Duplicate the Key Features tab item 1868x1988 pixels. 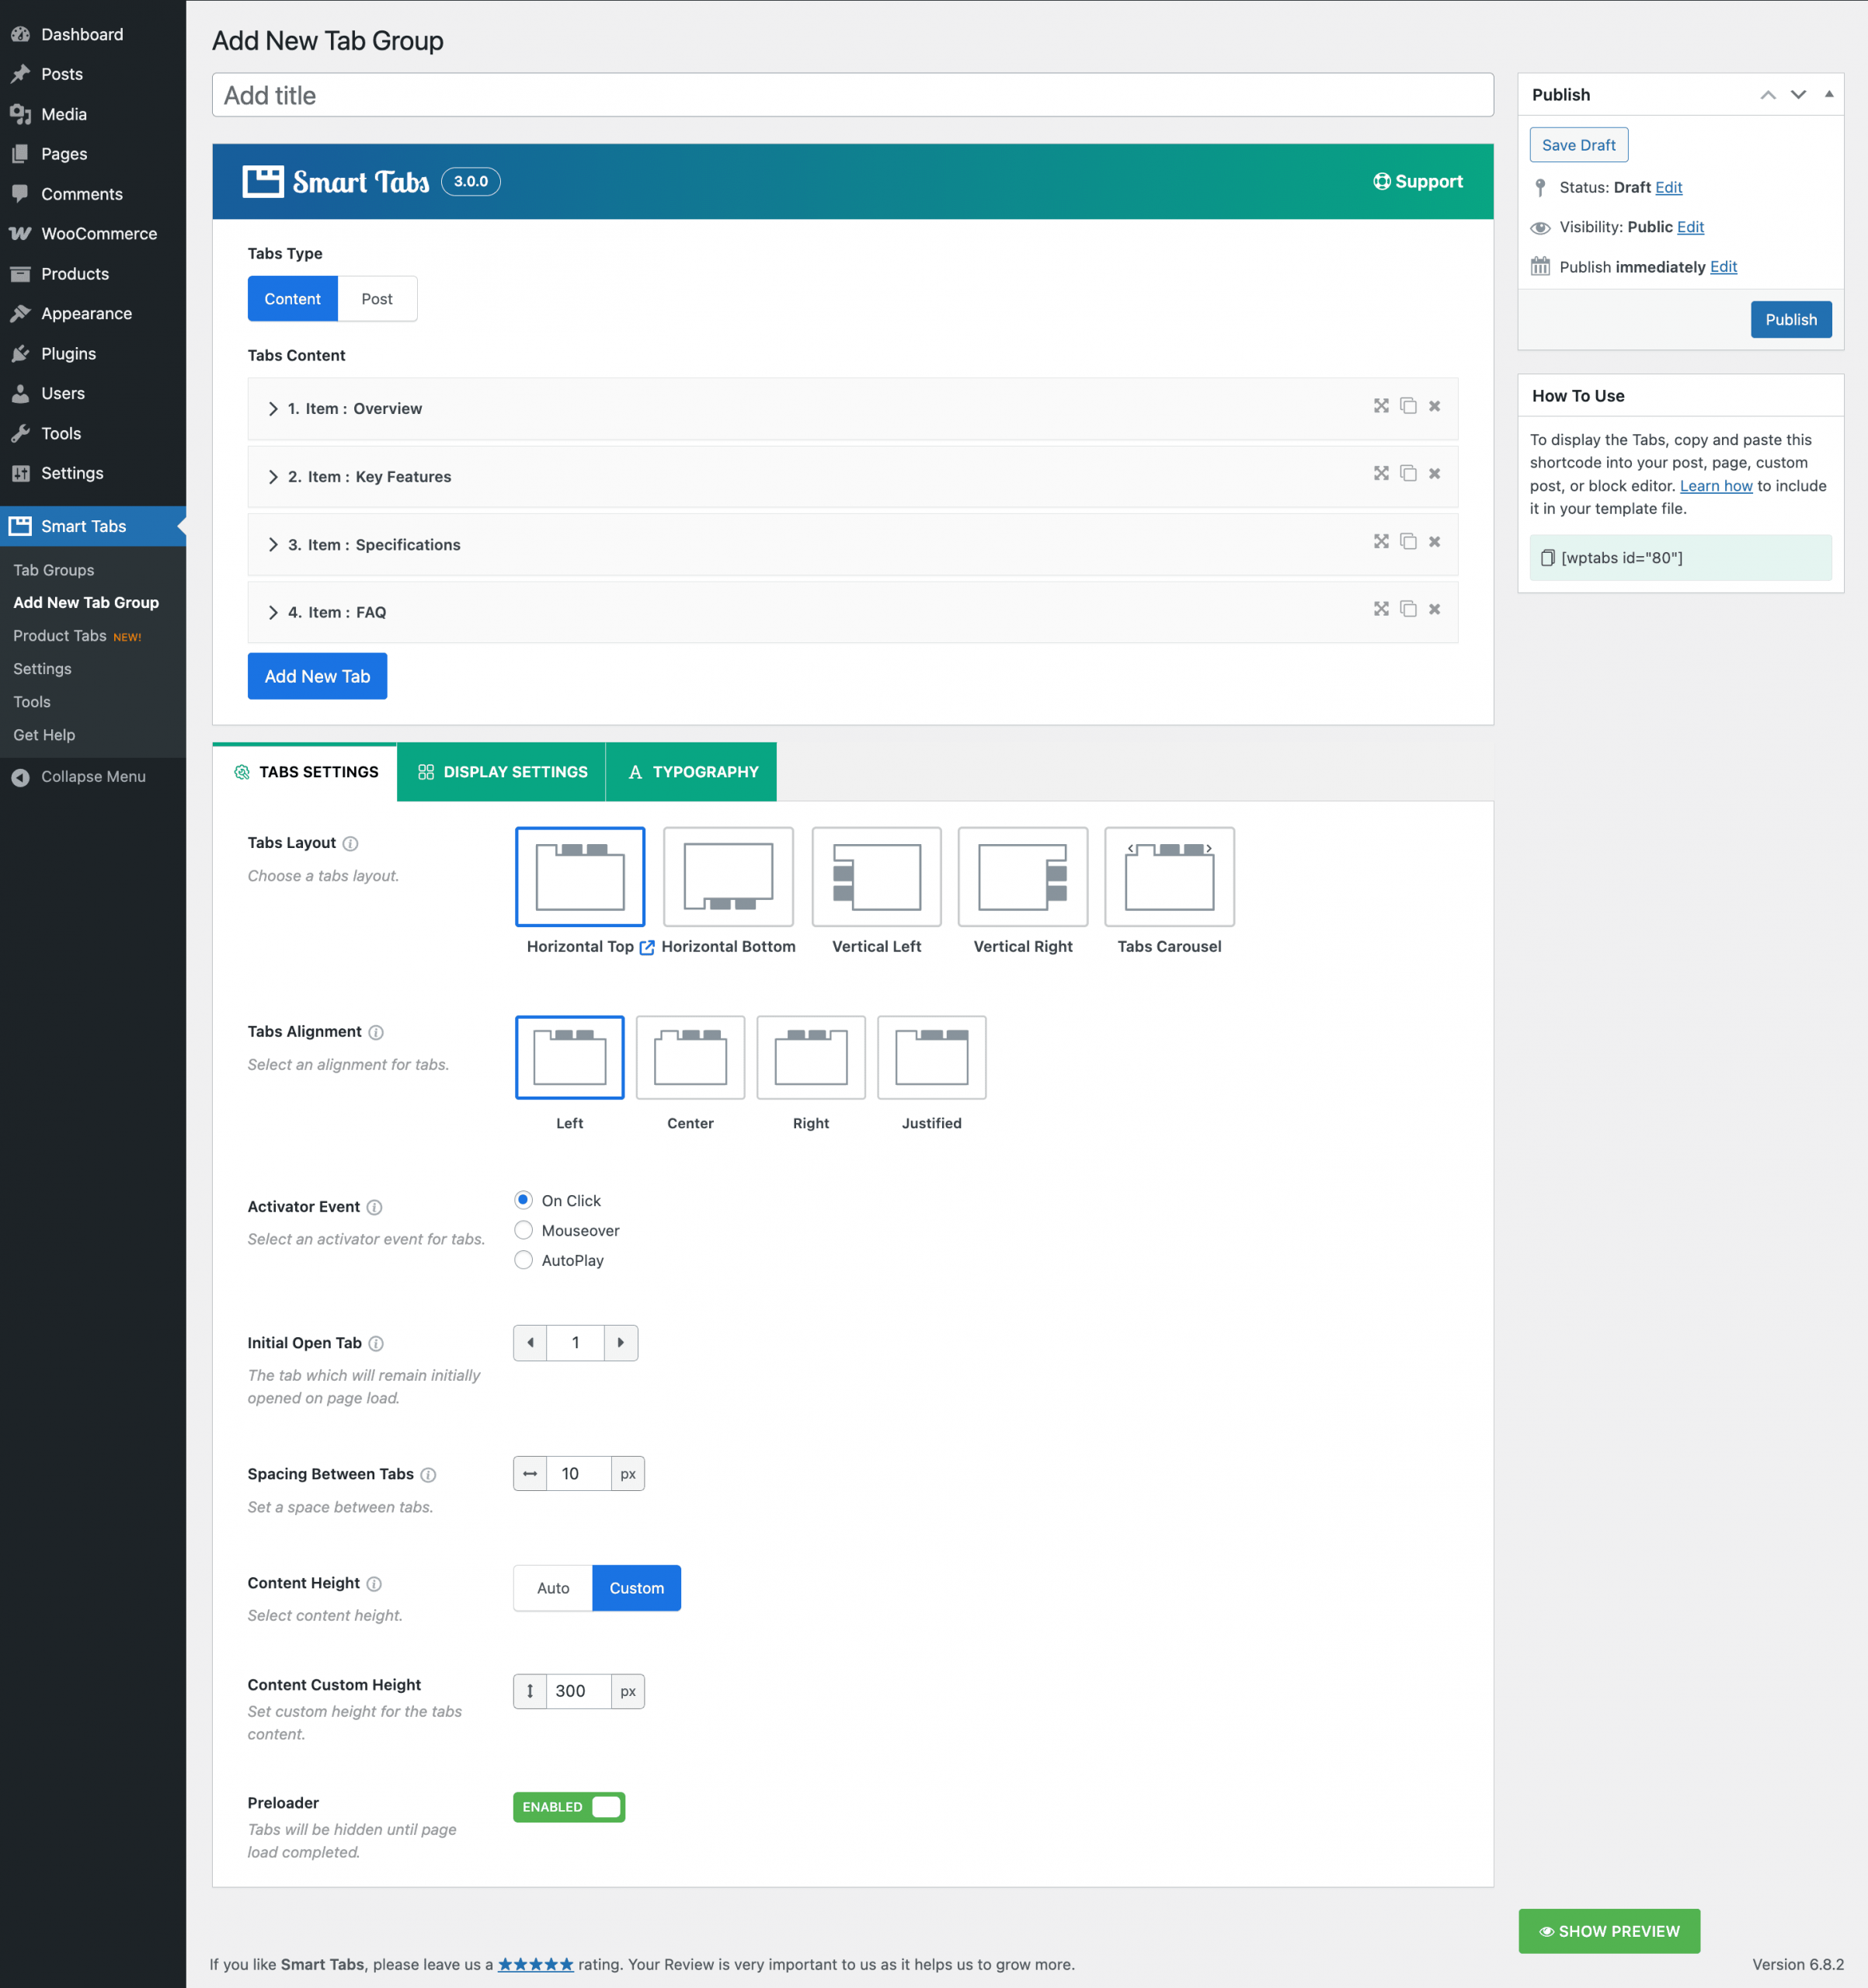coord(1408,474)
